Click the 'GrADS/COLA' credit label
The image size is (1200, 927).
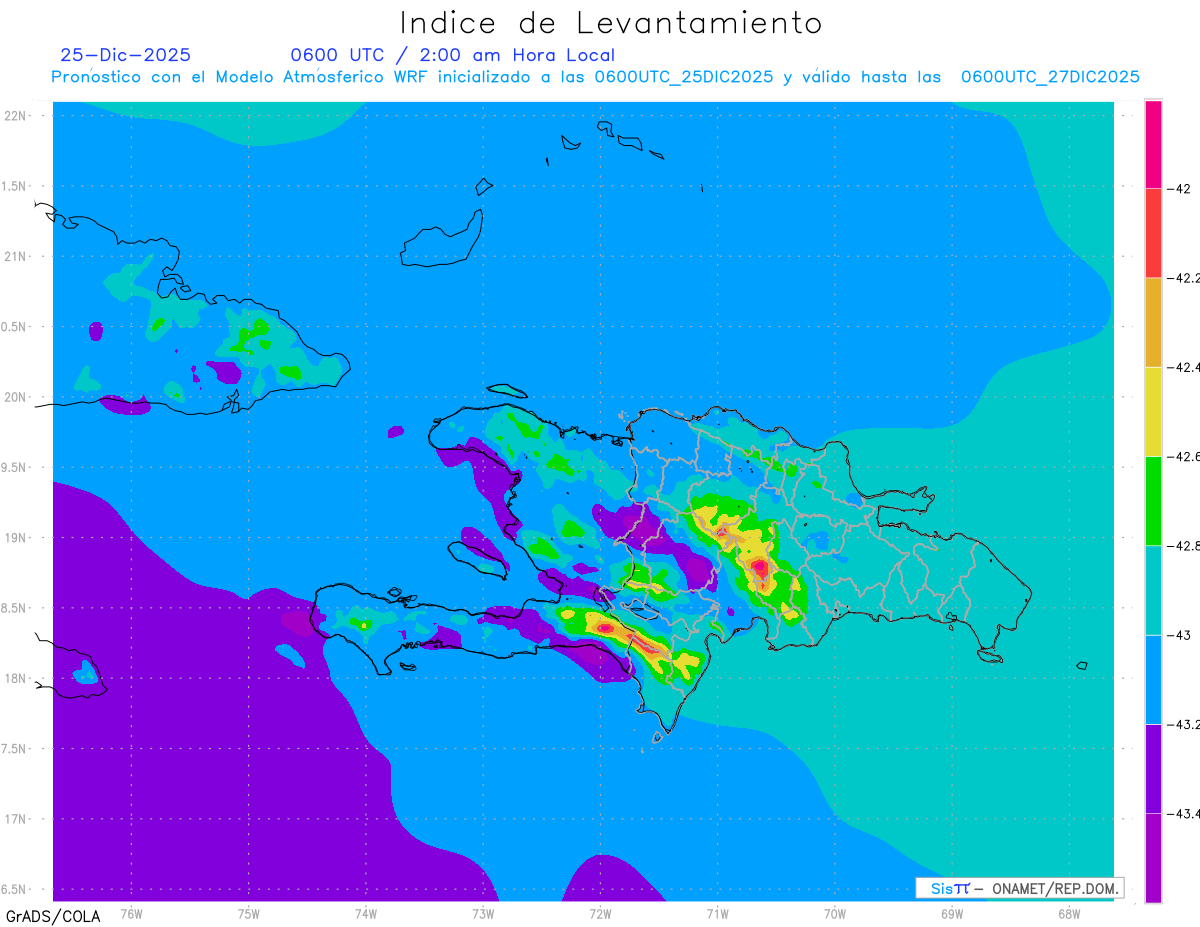click(x=53, y=916)
